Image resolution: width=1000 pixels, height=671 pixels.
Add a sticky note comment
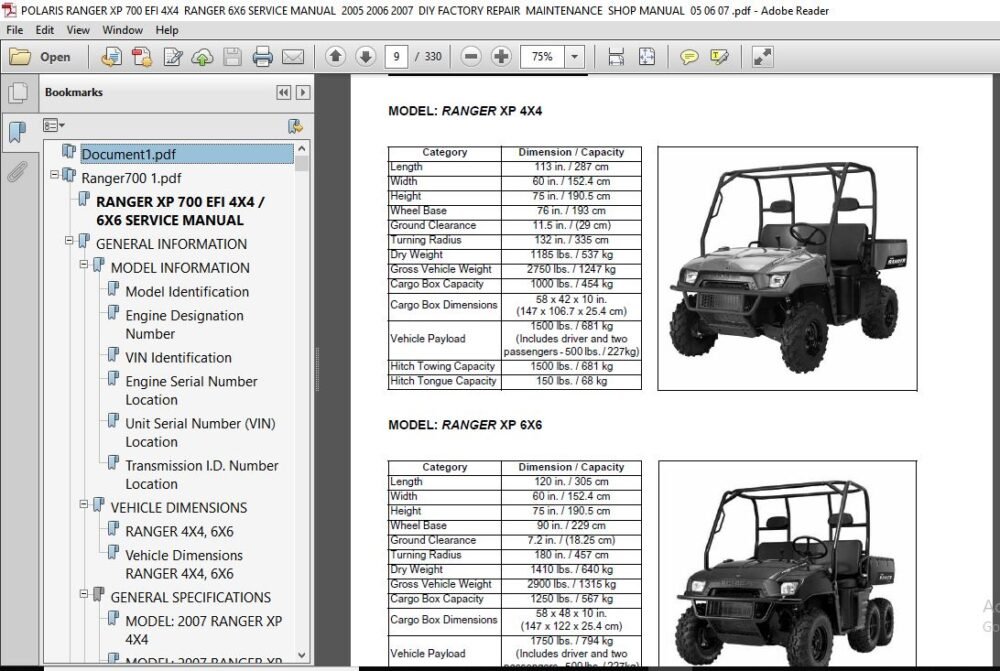[x=689, y=57]
